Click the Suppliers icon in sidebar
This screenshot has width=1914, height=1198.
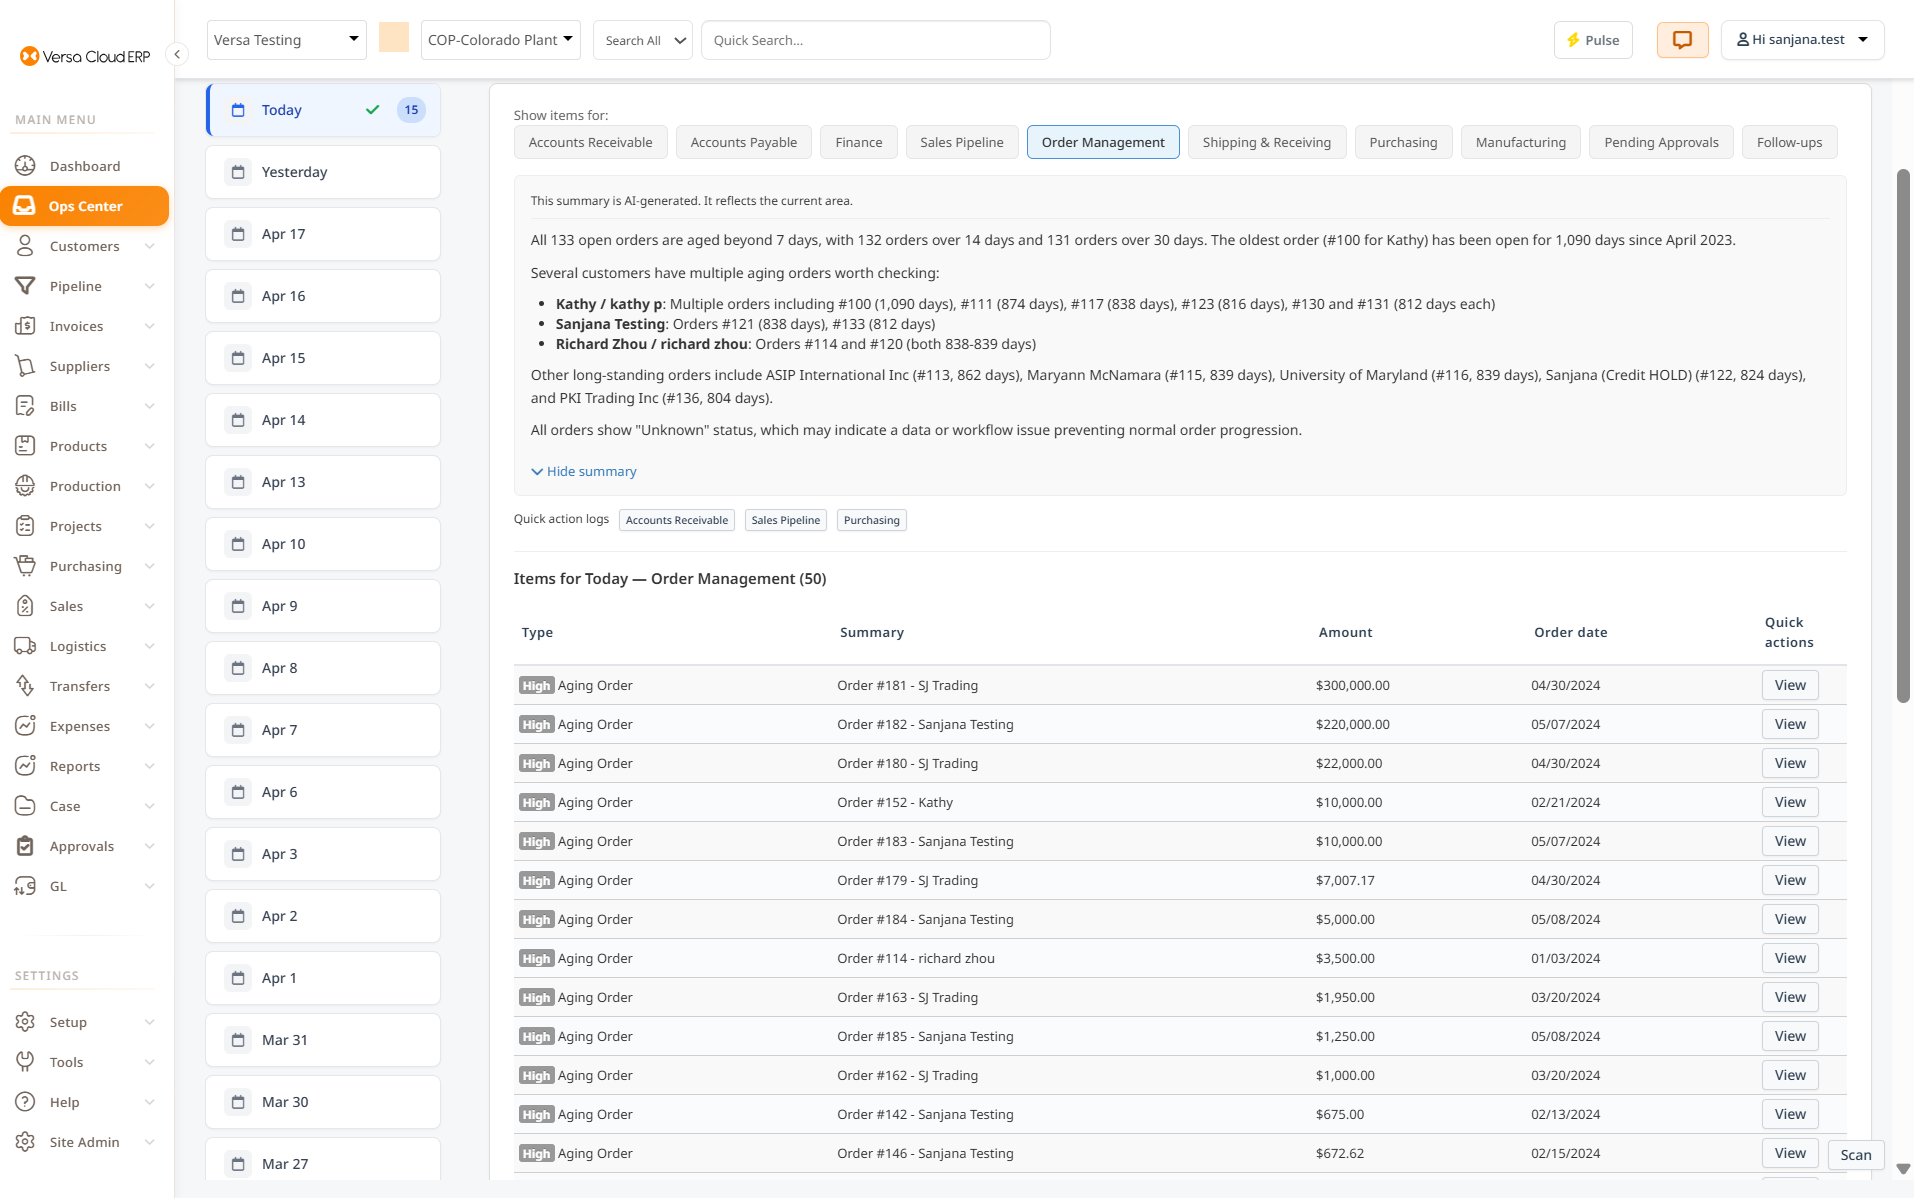click(x=26, y=366)
